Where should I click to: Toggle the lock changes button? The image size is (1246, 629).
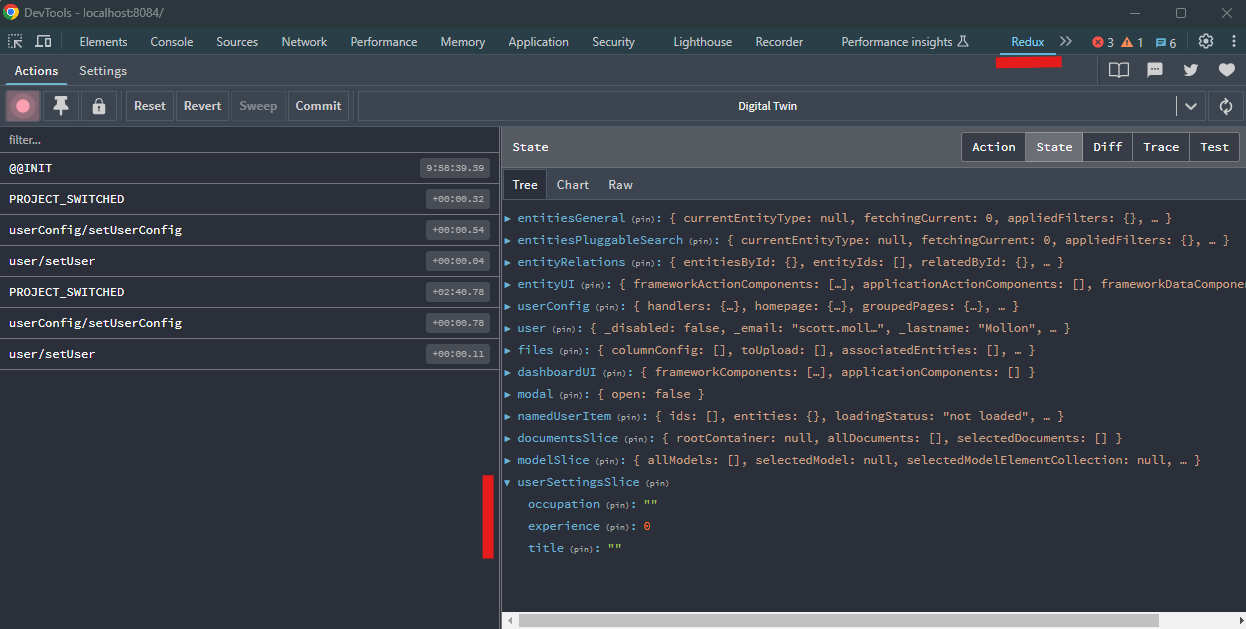(98, 106)
